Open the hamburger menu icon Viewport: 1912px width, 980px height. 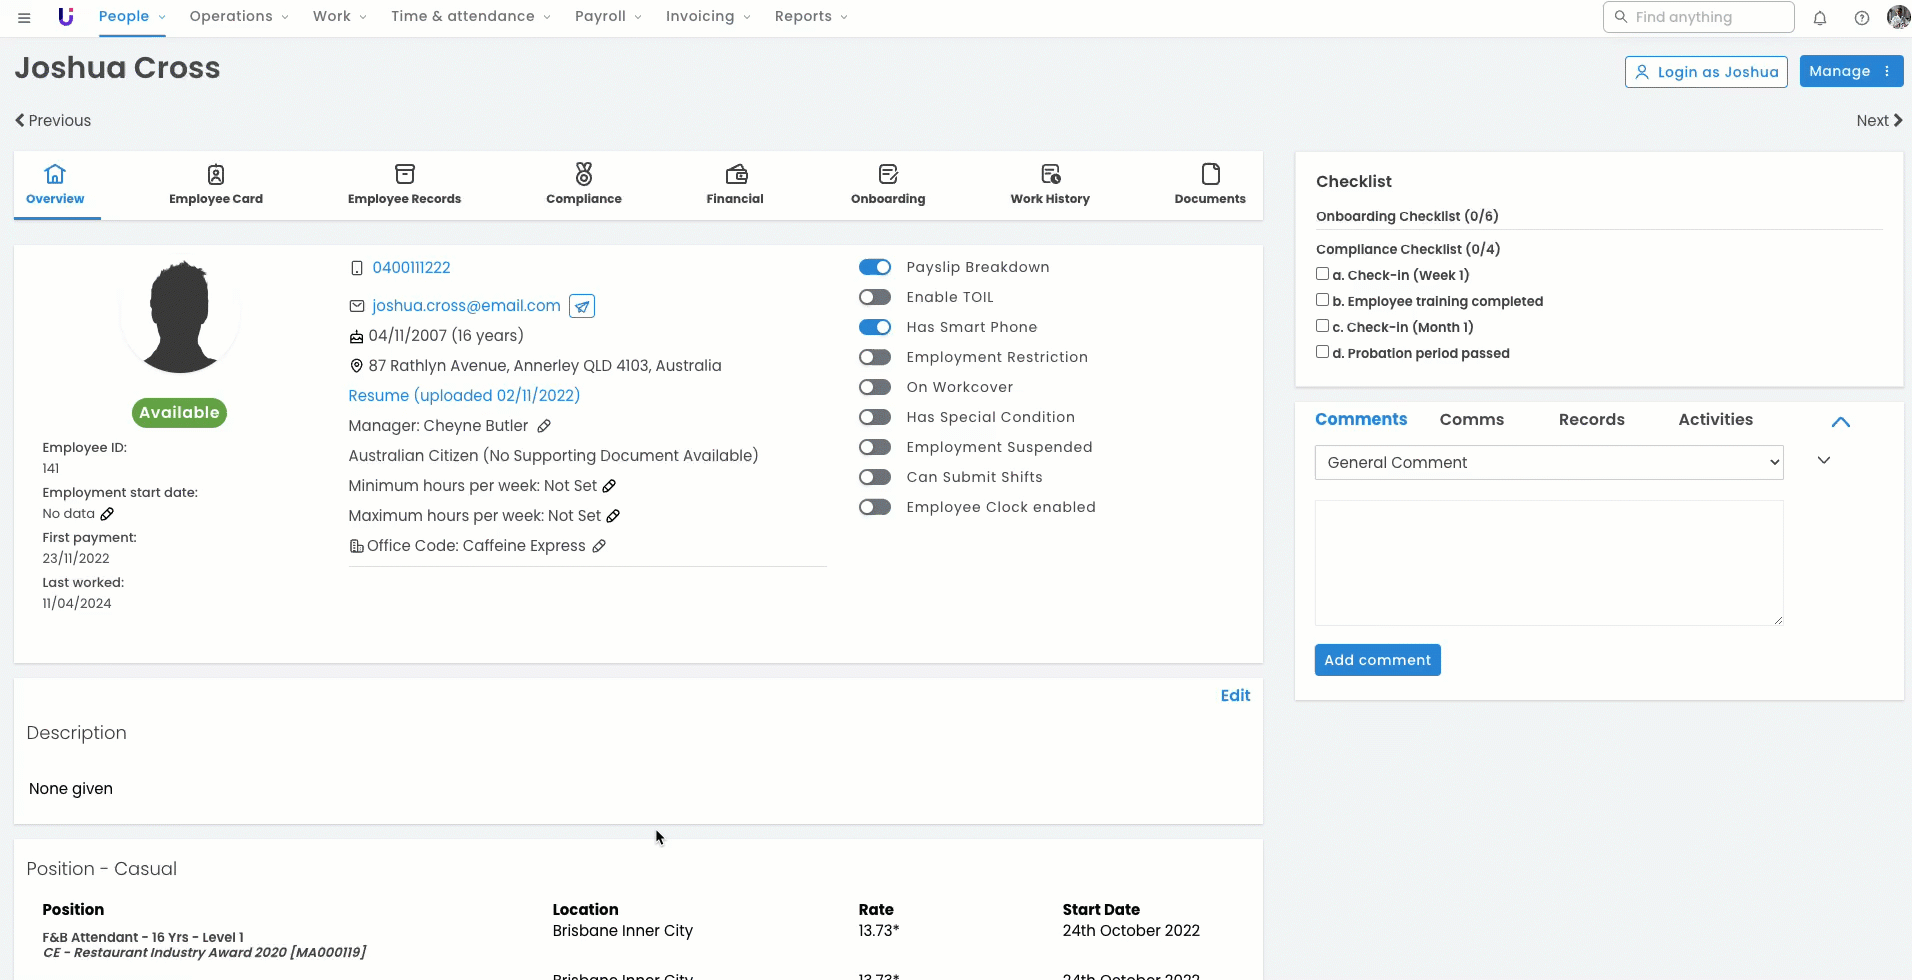point(24,17)
